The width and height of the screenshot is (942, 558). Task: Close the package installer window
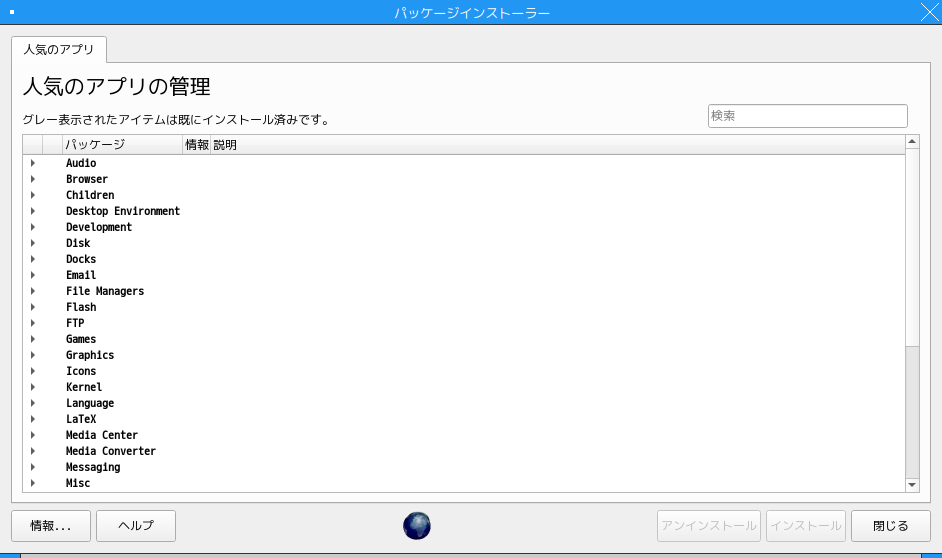tap(929, 12)
